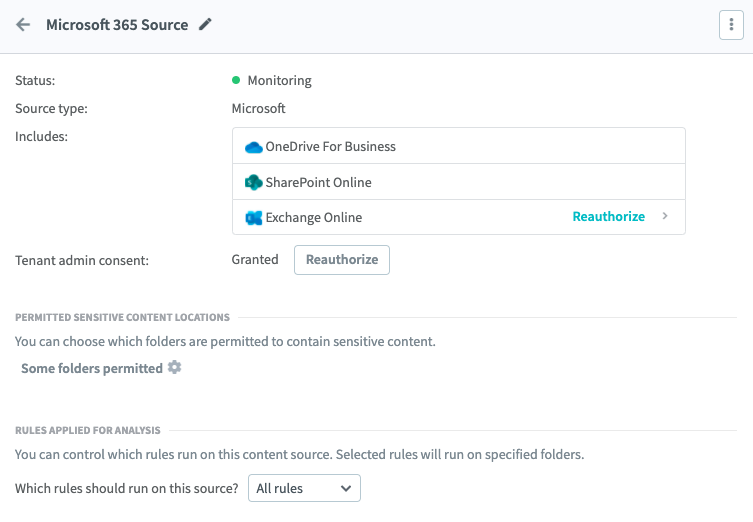
Task: Click the Microsoft 365 Source title
Action: pos(117,25)
